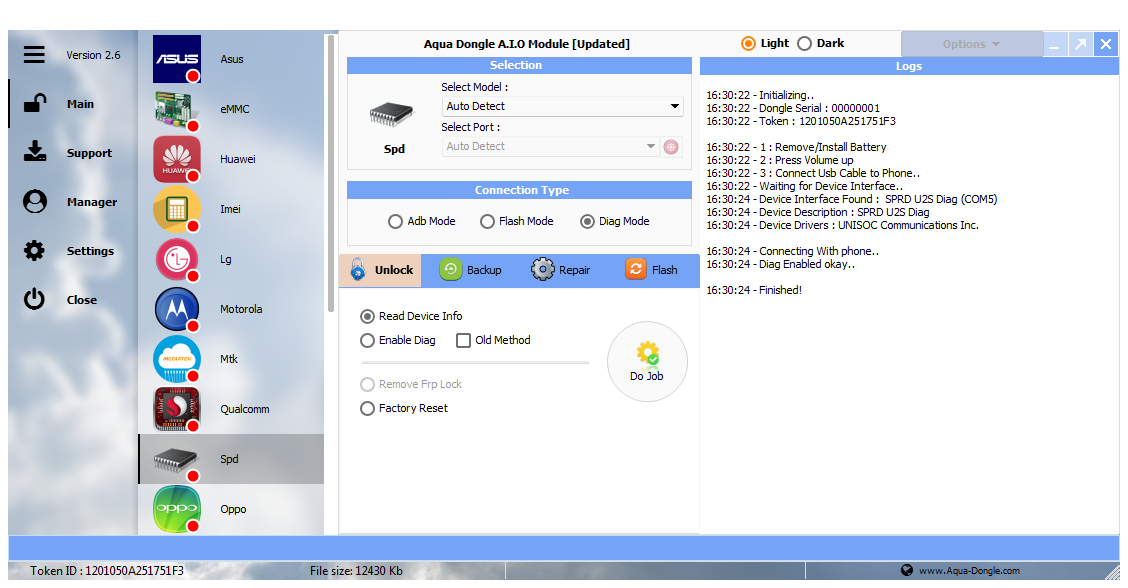This screenshot has width=1128, height=588.
Task: Click the Finished! log entry
Action: pos(754,290)
